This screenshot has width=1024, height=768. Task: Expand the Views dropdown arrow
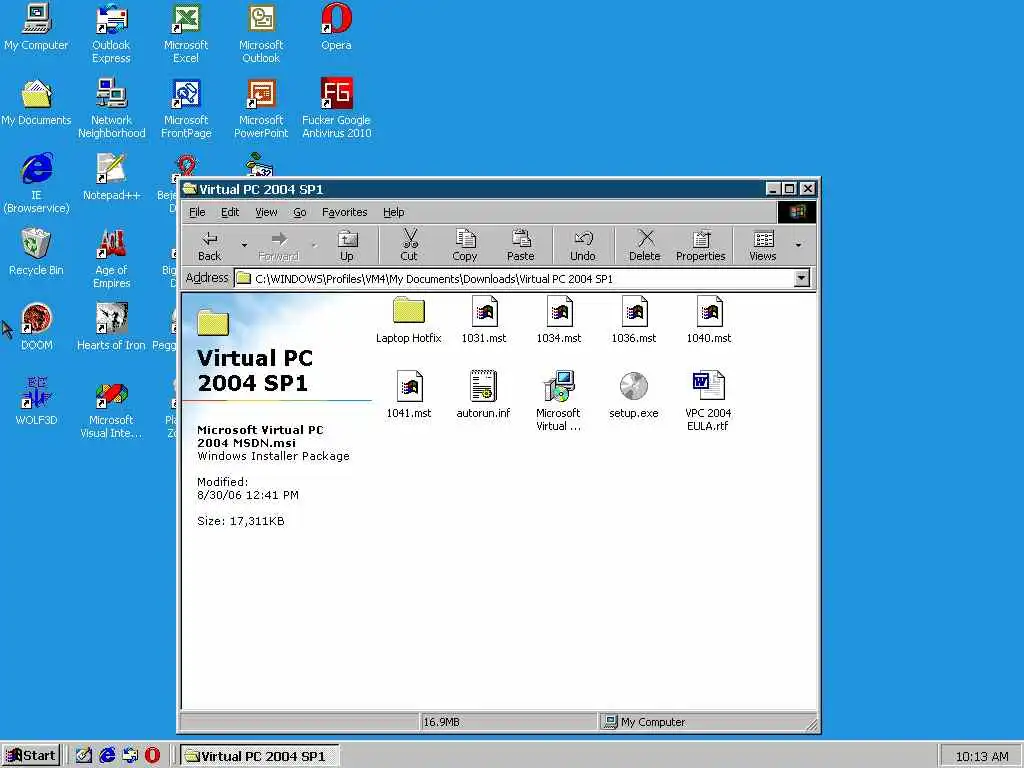point(798,246)
